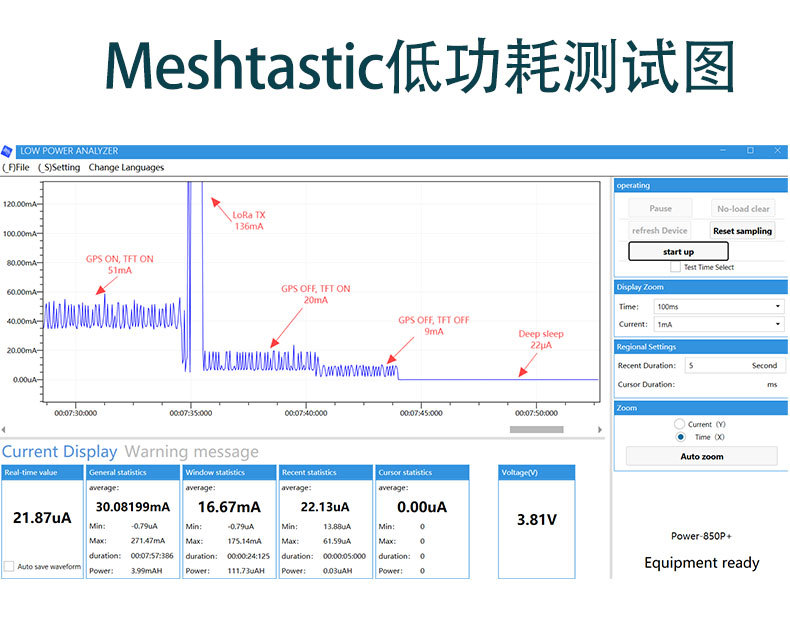The width and height of the screenshot is (790, 628).
Task: Click the Reset sampling button
Action: [x=742, y=231]
